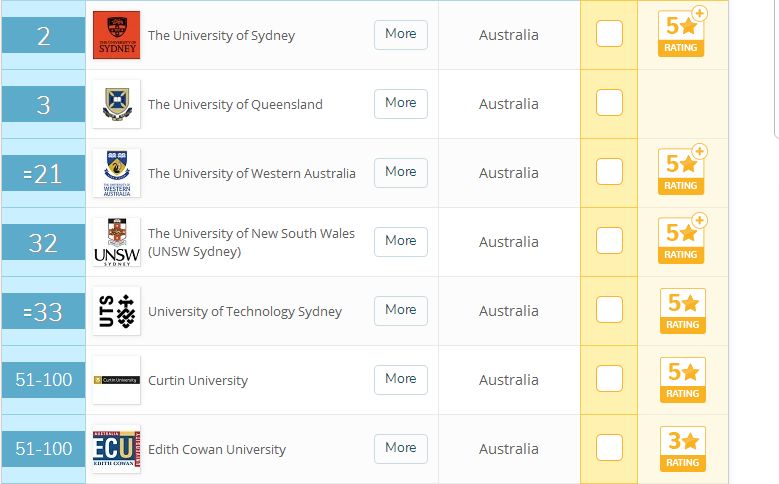
Task: Click the Curtin University logo
Action: click(117, 380)
